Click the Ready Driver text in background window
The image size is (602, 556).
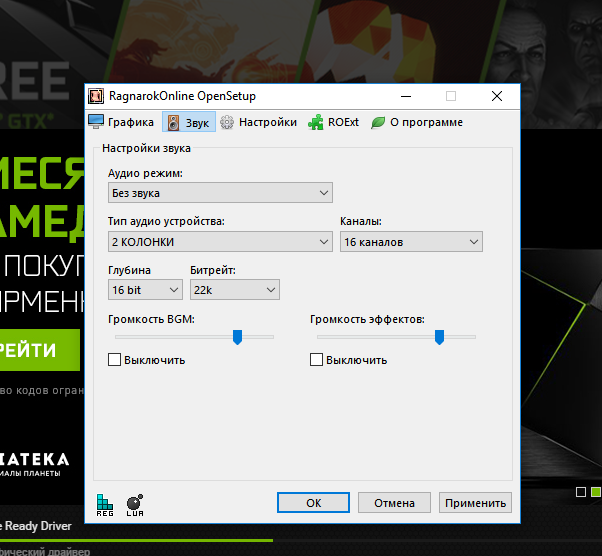pos(38,526)
